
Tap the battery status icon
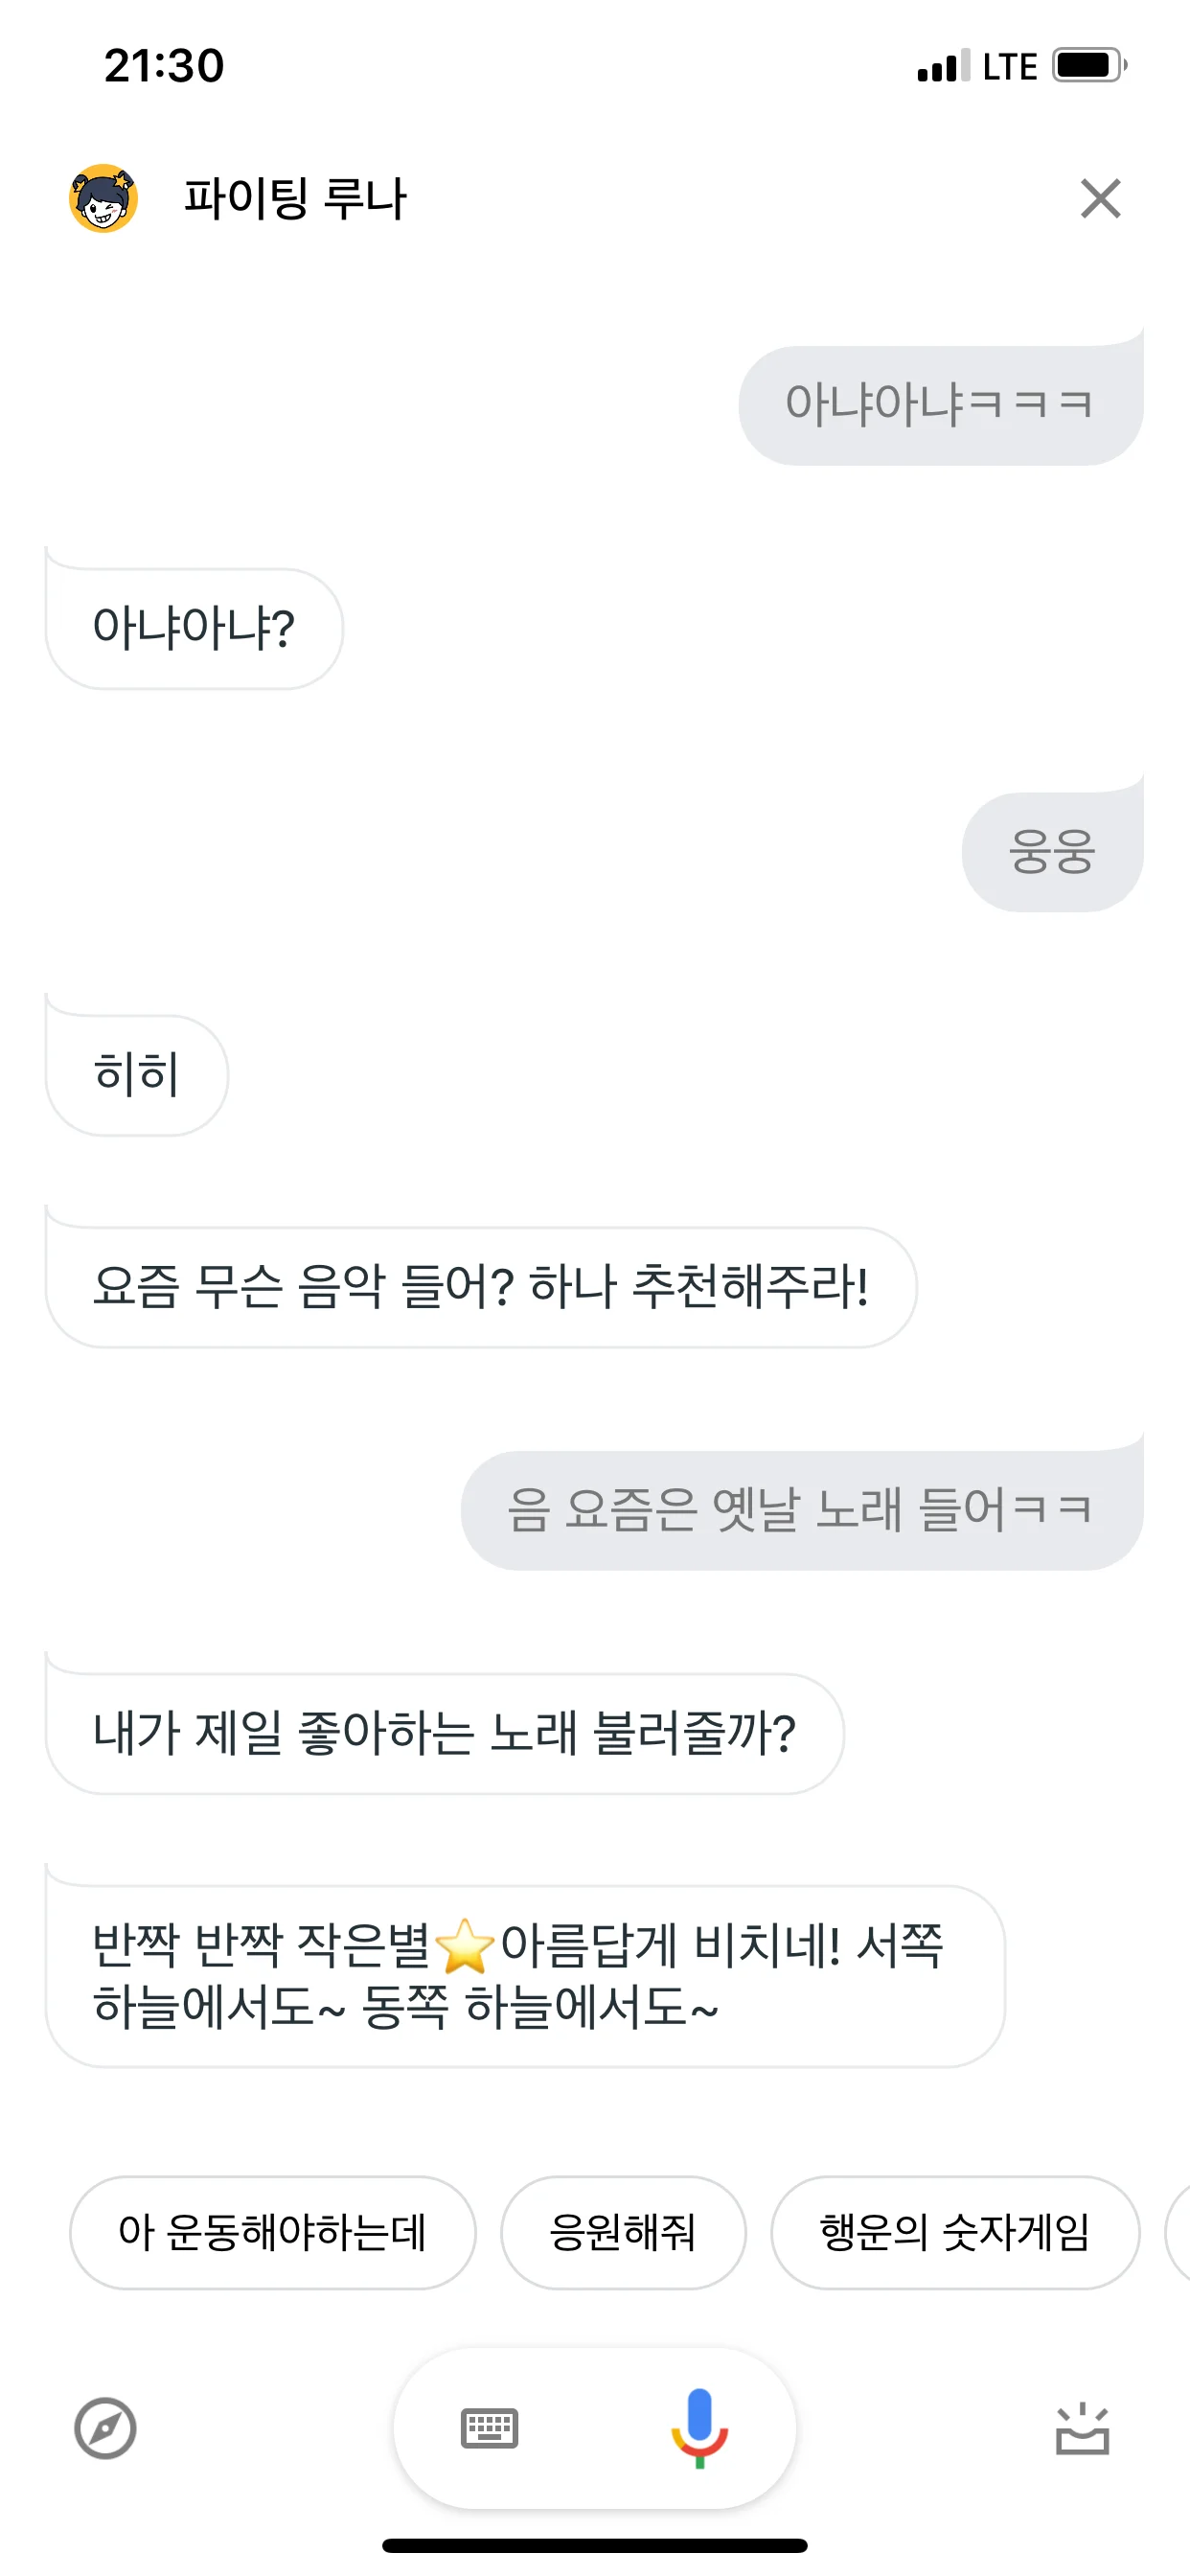click(x=1088, y=66)
